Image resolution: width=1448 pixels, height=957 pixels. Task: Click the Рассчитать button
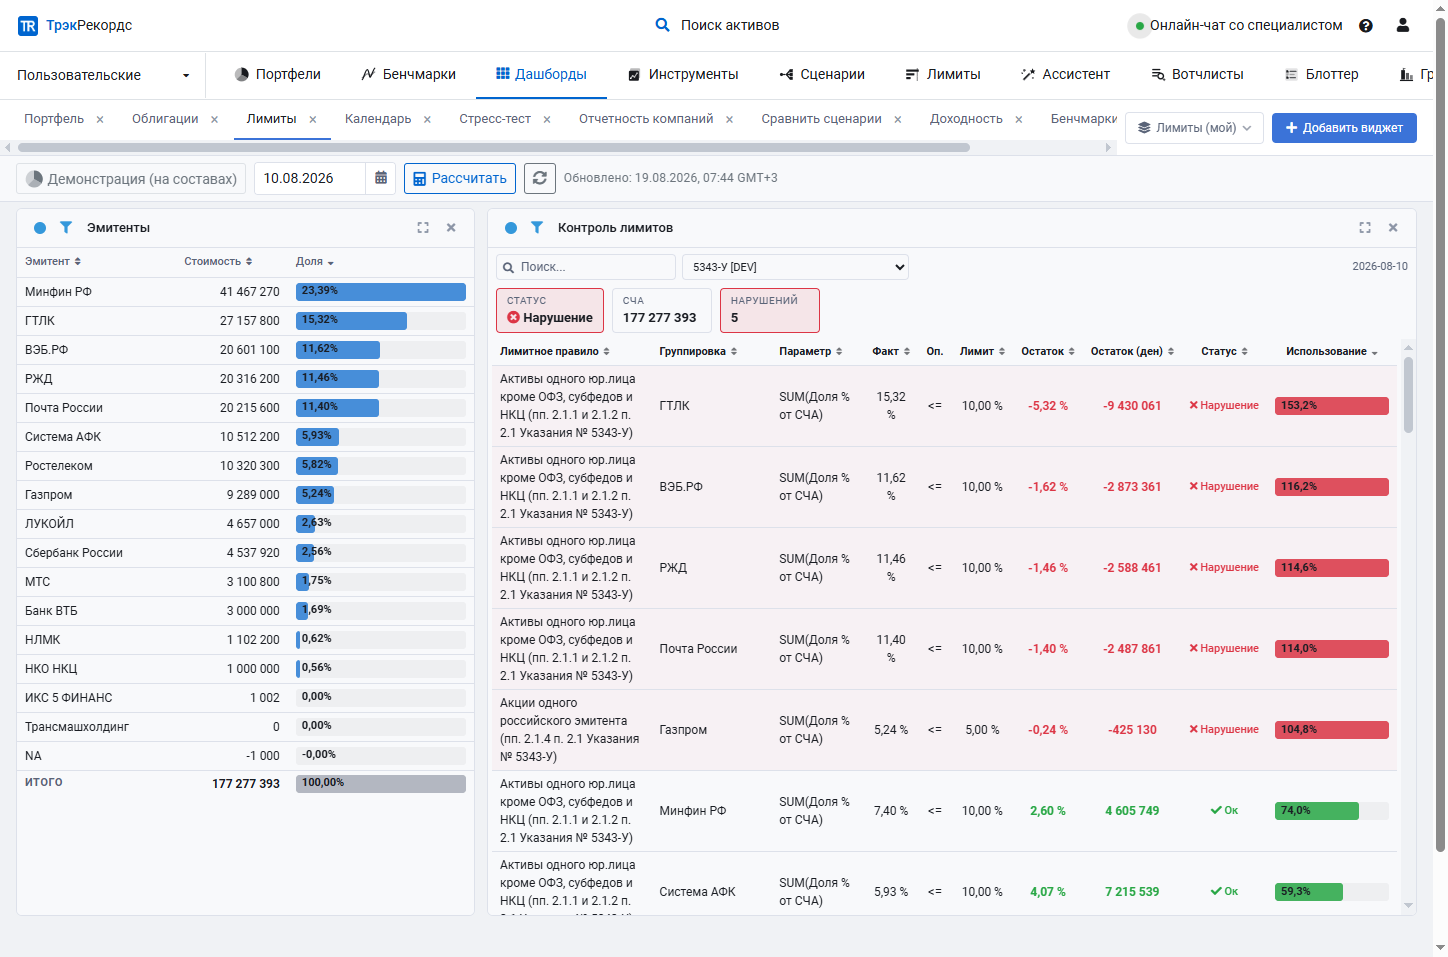460,178
